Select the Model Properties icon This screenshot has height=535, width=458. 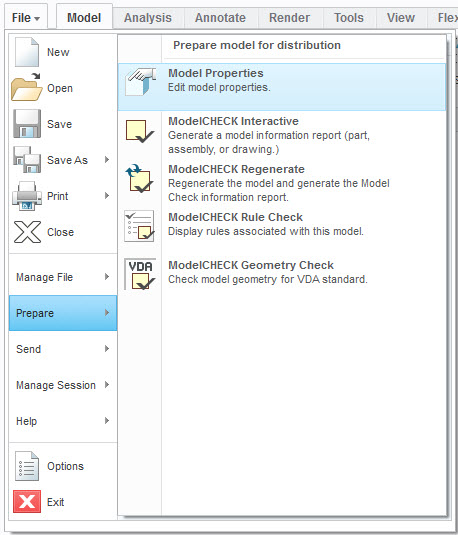pos(140,82)
